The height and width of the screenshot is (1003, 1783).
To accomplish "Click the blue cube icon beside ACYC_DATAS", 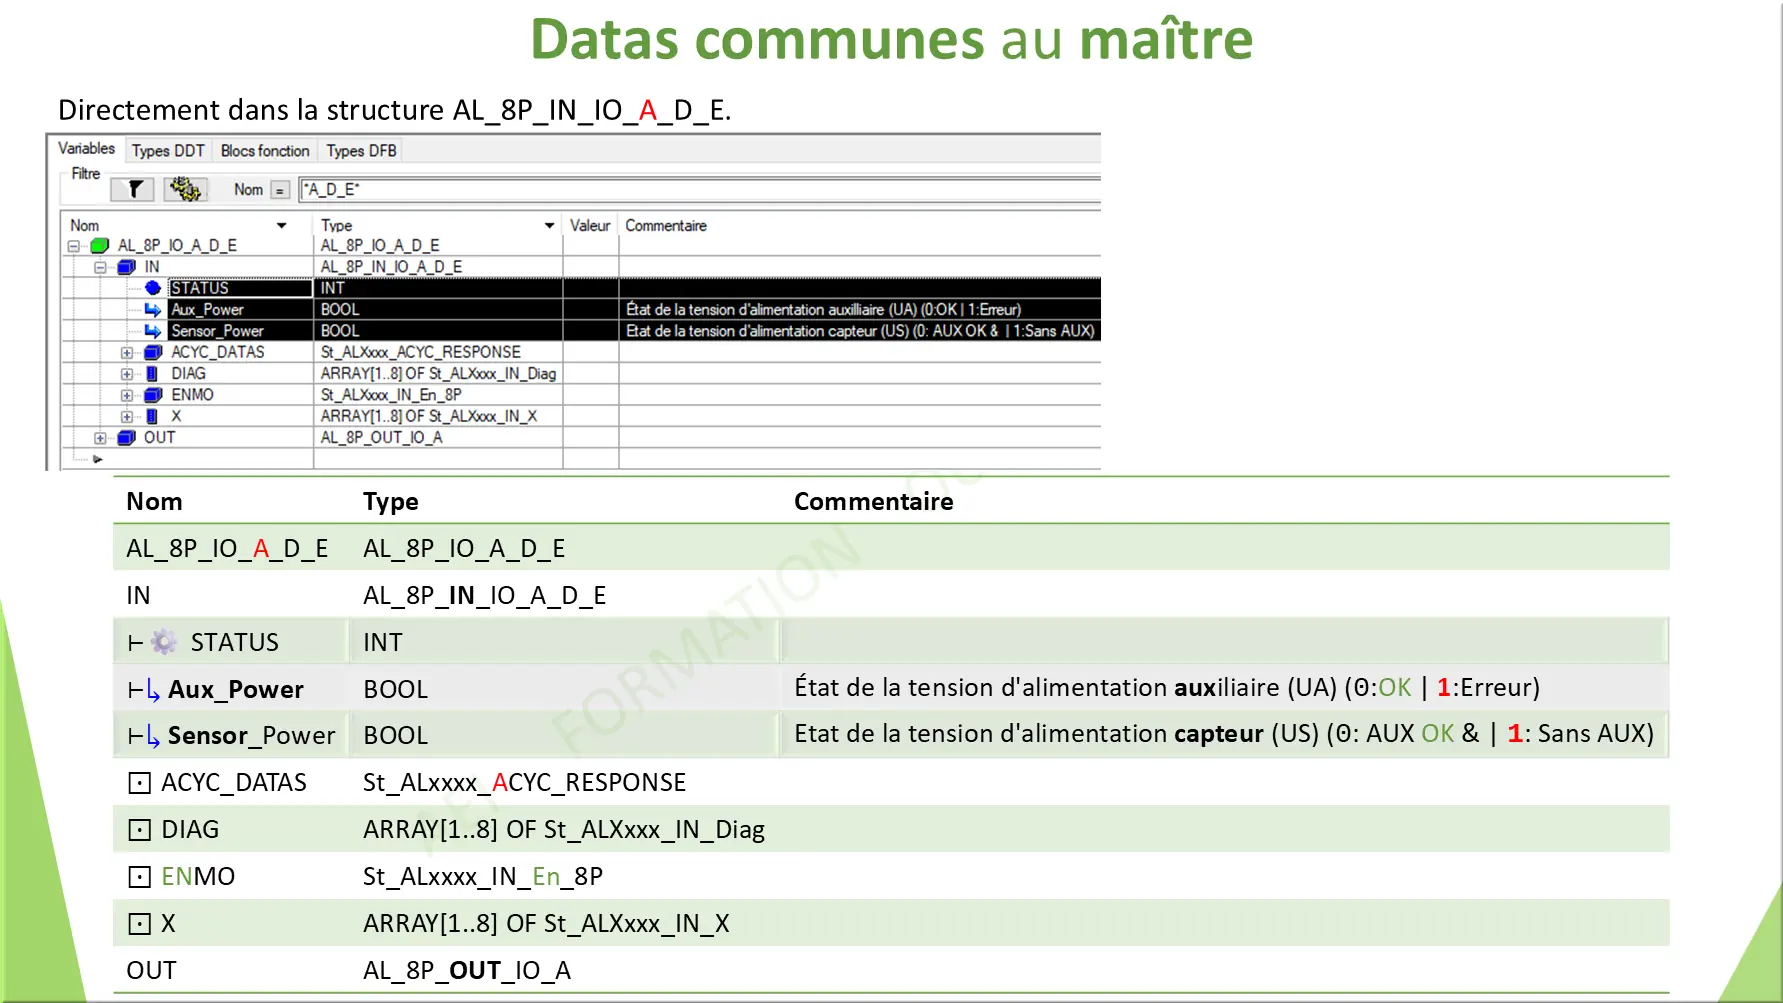I will (x=153, y=352).
